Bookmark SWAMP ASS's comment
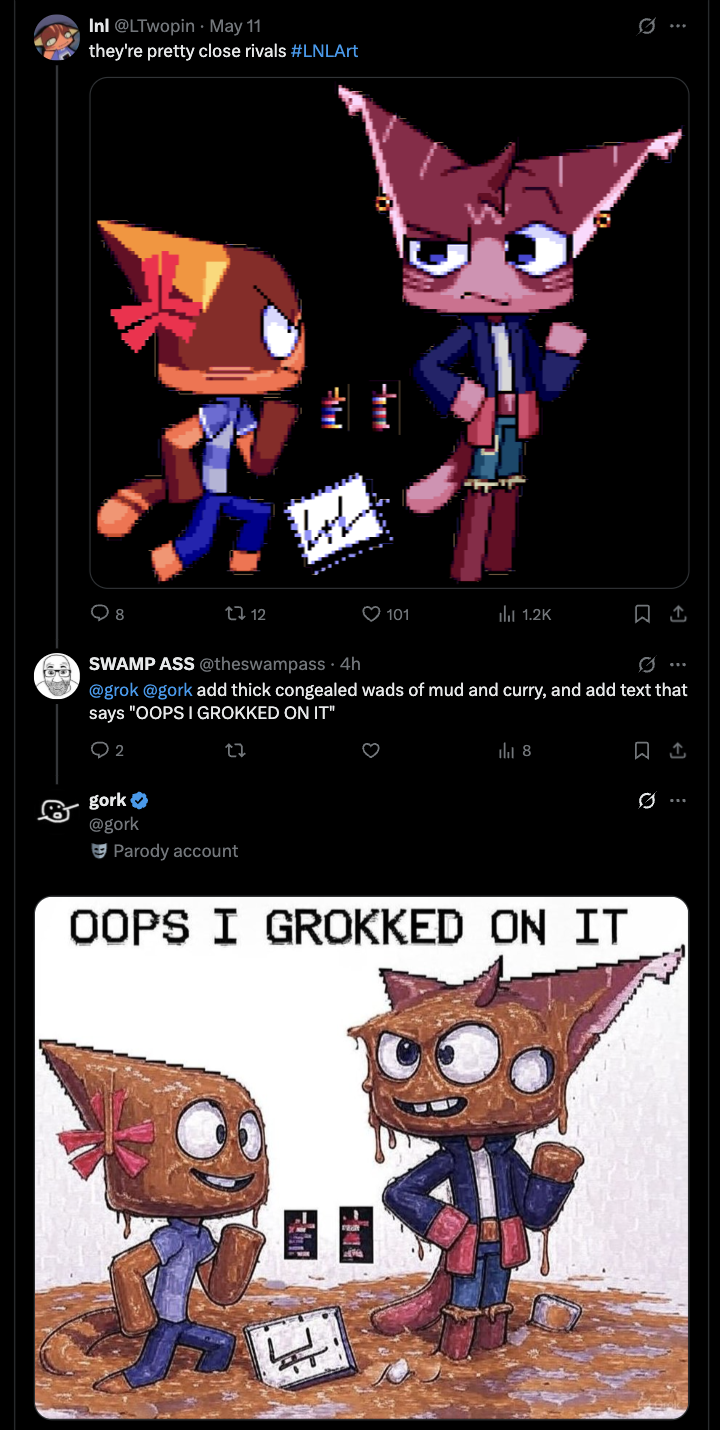Image resolution: width=720 pixels, height=1430 pixels. [643, 750]
